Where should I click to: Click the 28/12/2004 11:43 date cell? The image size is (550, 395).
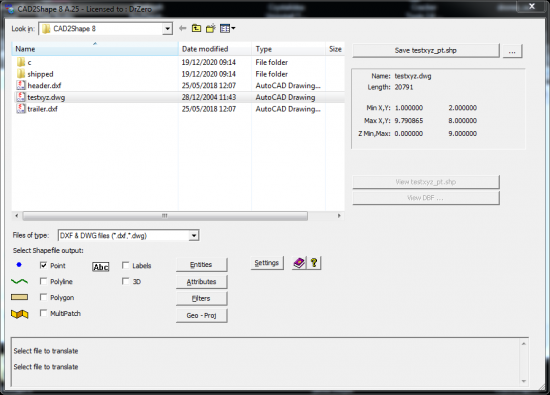click(x=209, y=97)
